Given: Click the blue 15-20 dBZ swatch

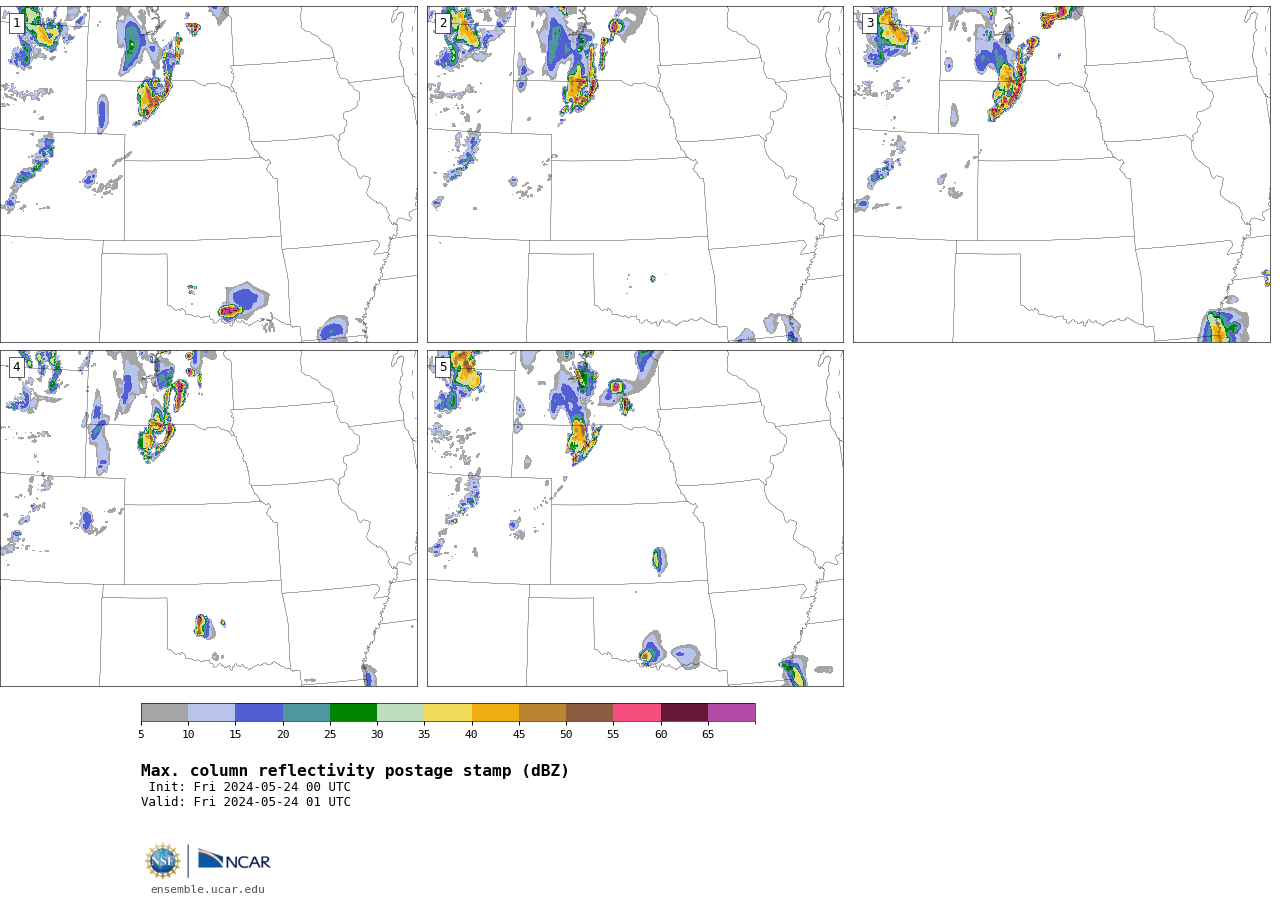Looking at the screenshot, I should (259, 713).
